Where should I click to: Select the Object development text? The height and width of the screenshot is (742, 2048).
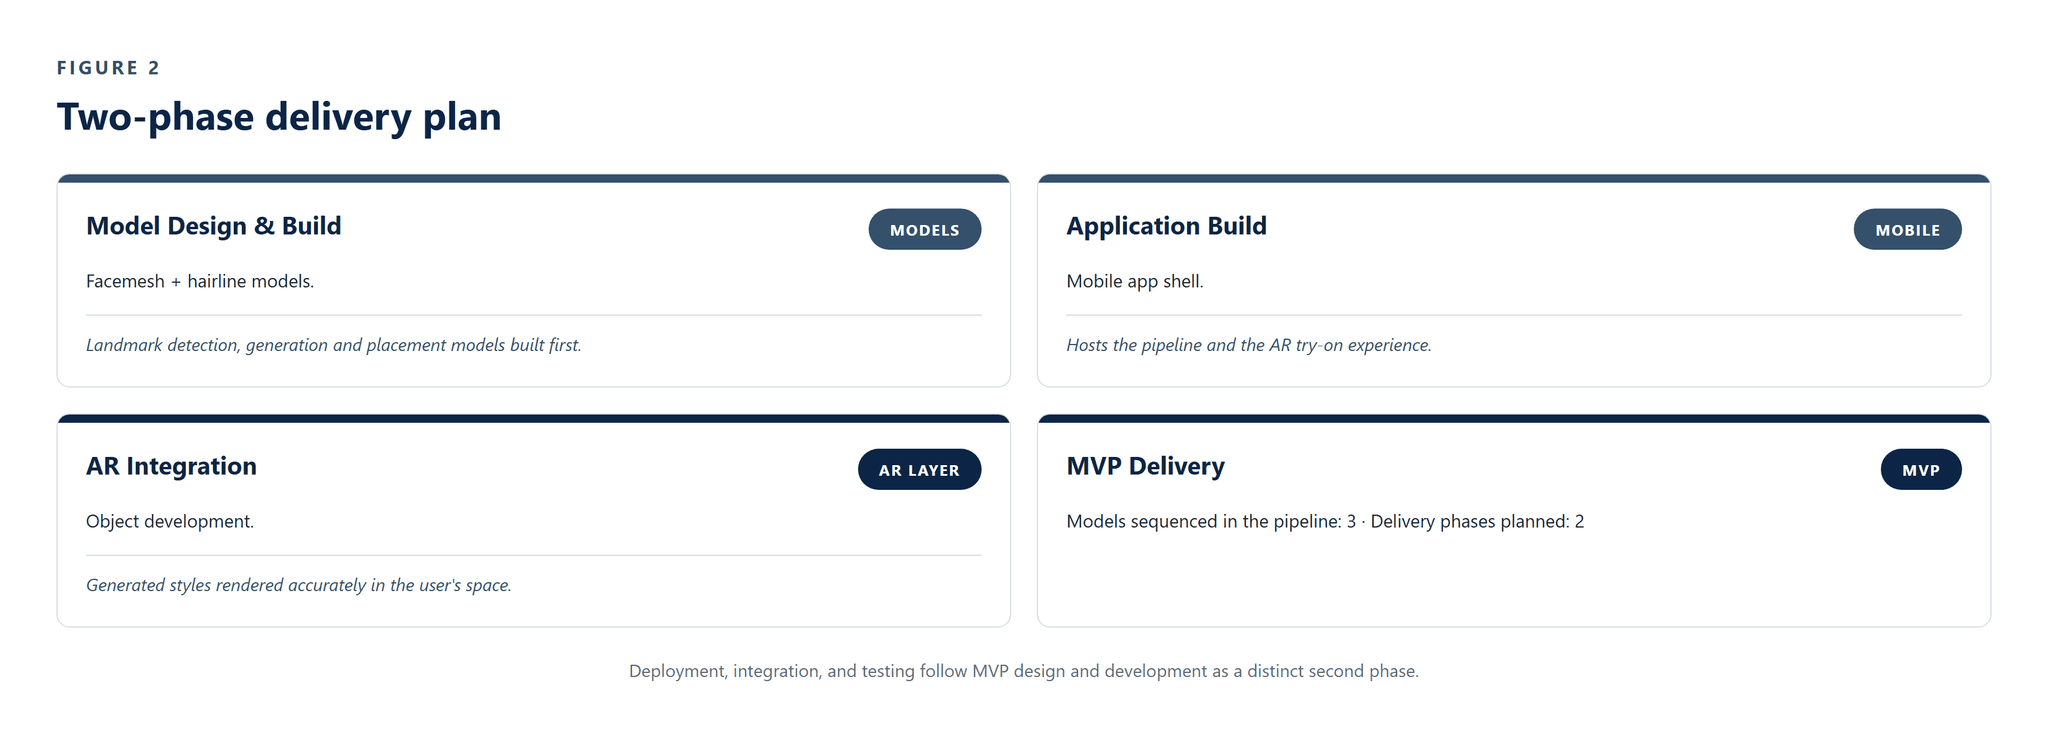(170, 521)
